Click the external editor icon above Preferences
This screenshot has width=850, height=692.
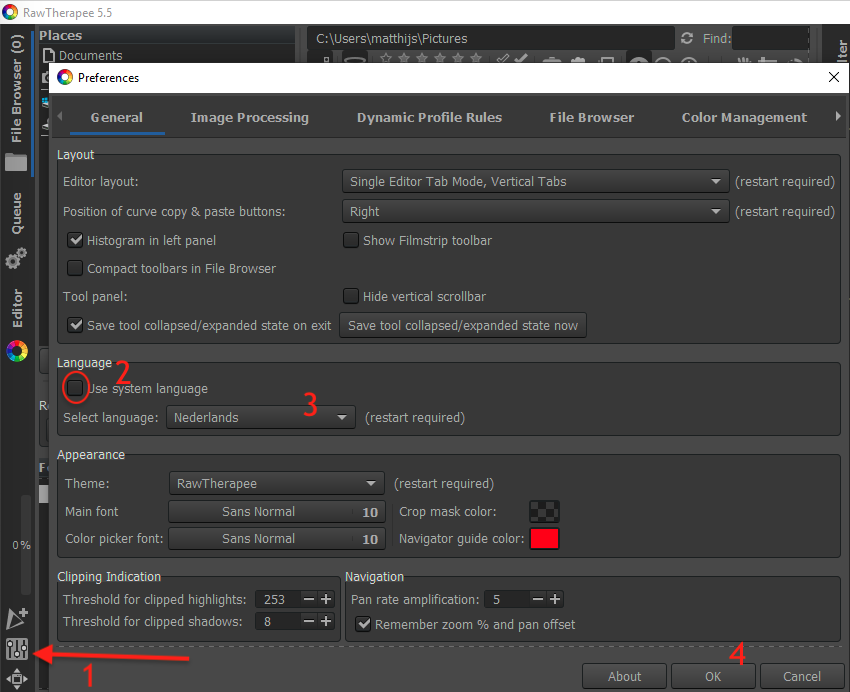pos(16,619)
